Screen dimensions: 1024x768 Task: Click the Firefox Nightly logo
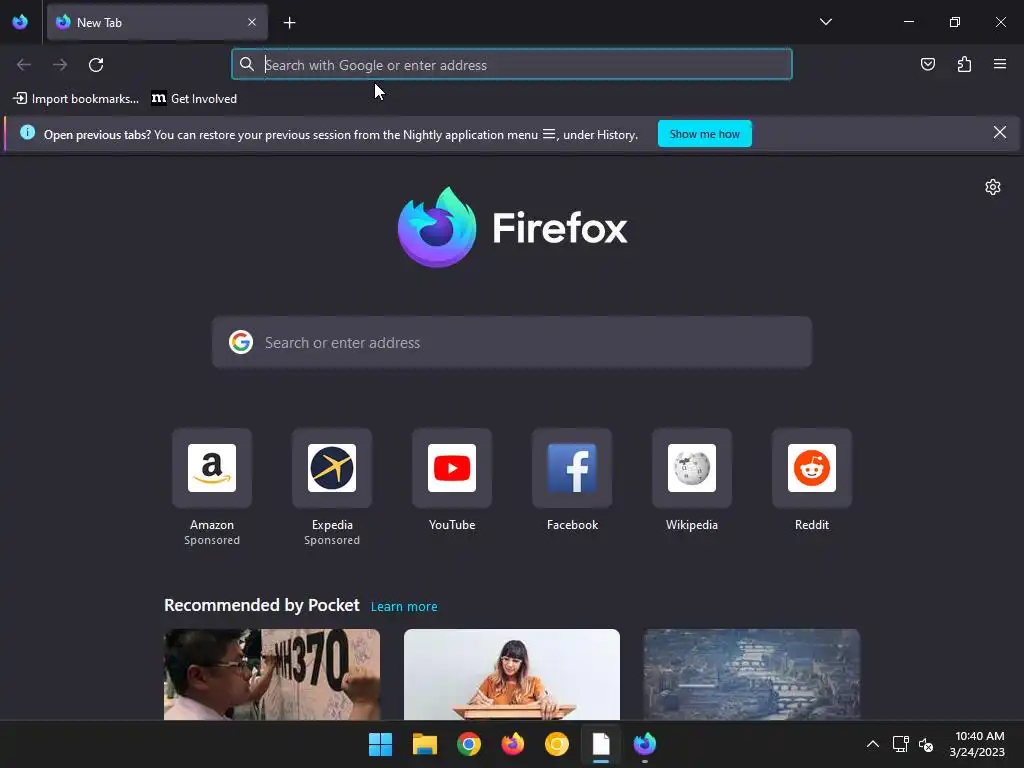point(437,227)
